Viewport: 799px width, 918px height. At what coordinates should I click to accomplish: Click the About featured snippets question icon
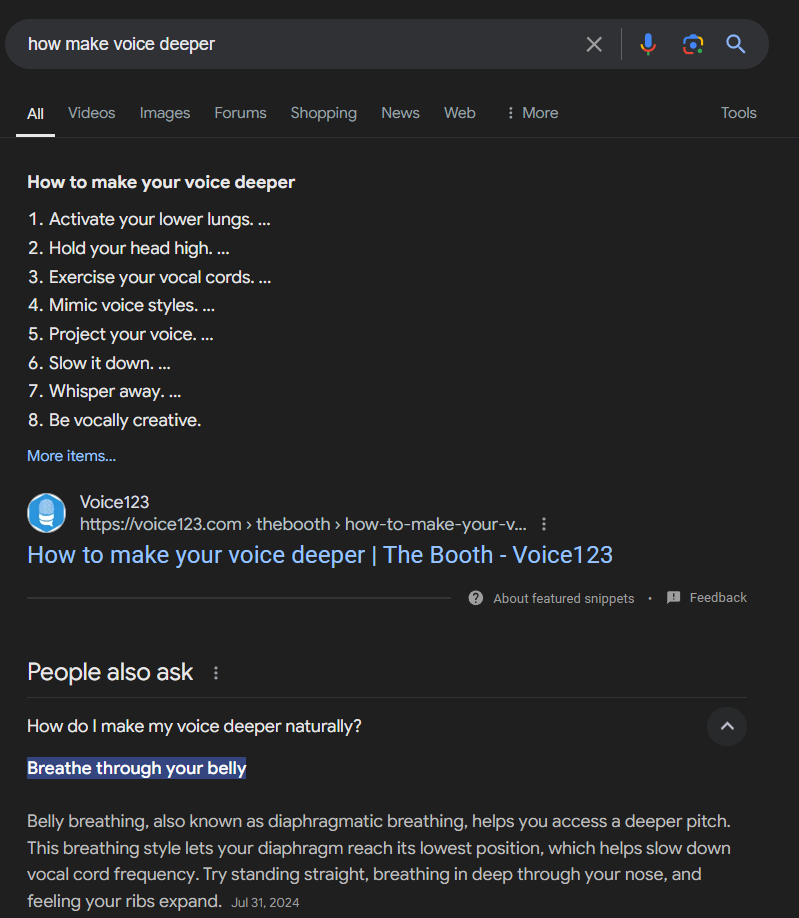[x=476, y=598]
